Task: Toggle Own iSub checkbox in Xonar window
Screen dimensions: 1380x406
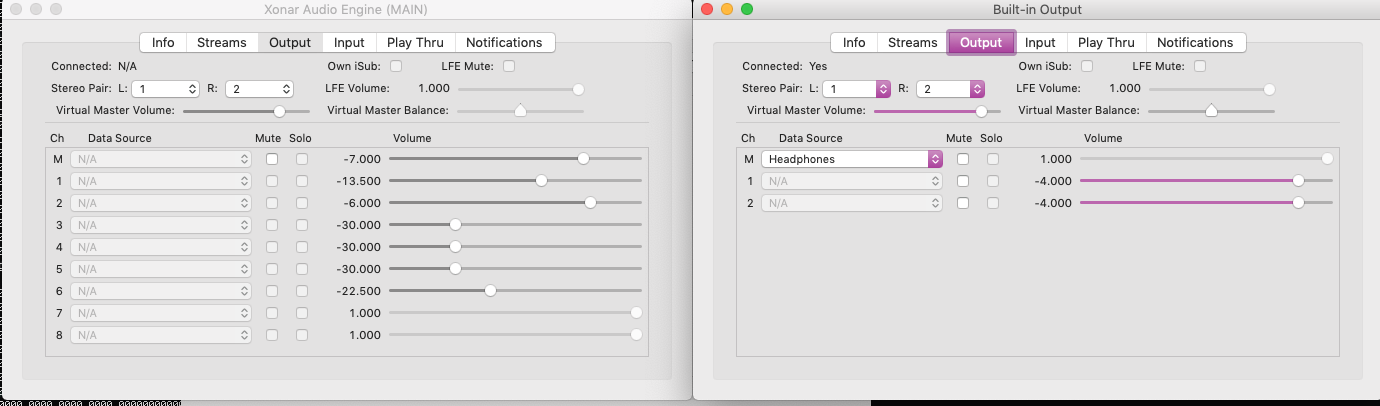Action: coord(396,66)
